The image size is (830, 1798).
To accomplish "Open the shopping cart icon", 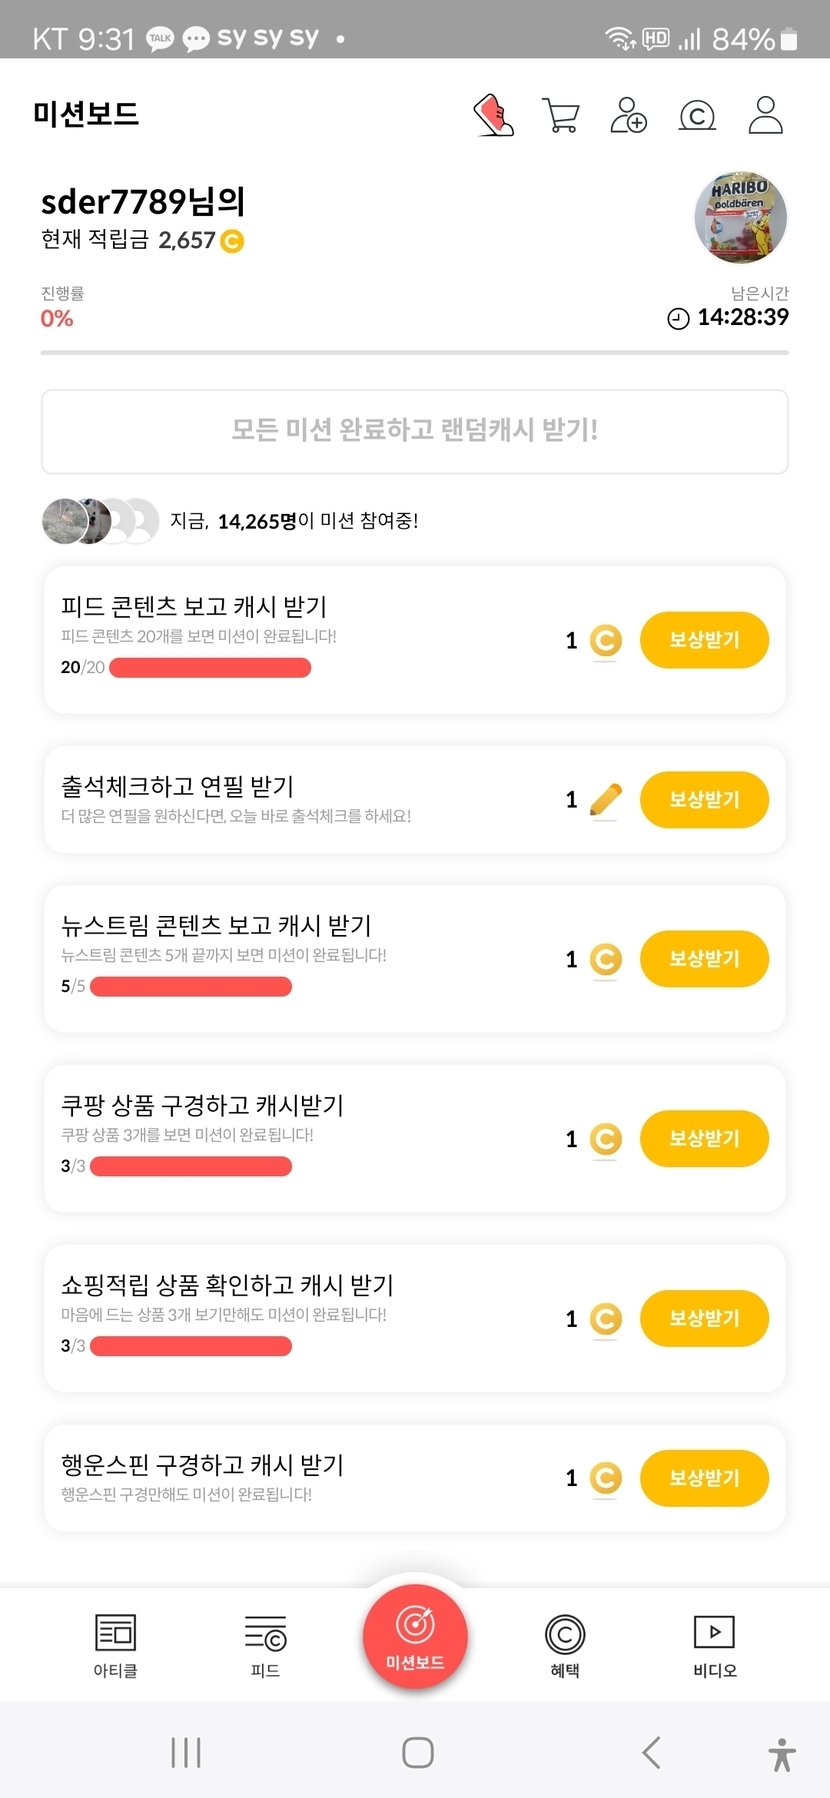I will [x=560, y=115].
